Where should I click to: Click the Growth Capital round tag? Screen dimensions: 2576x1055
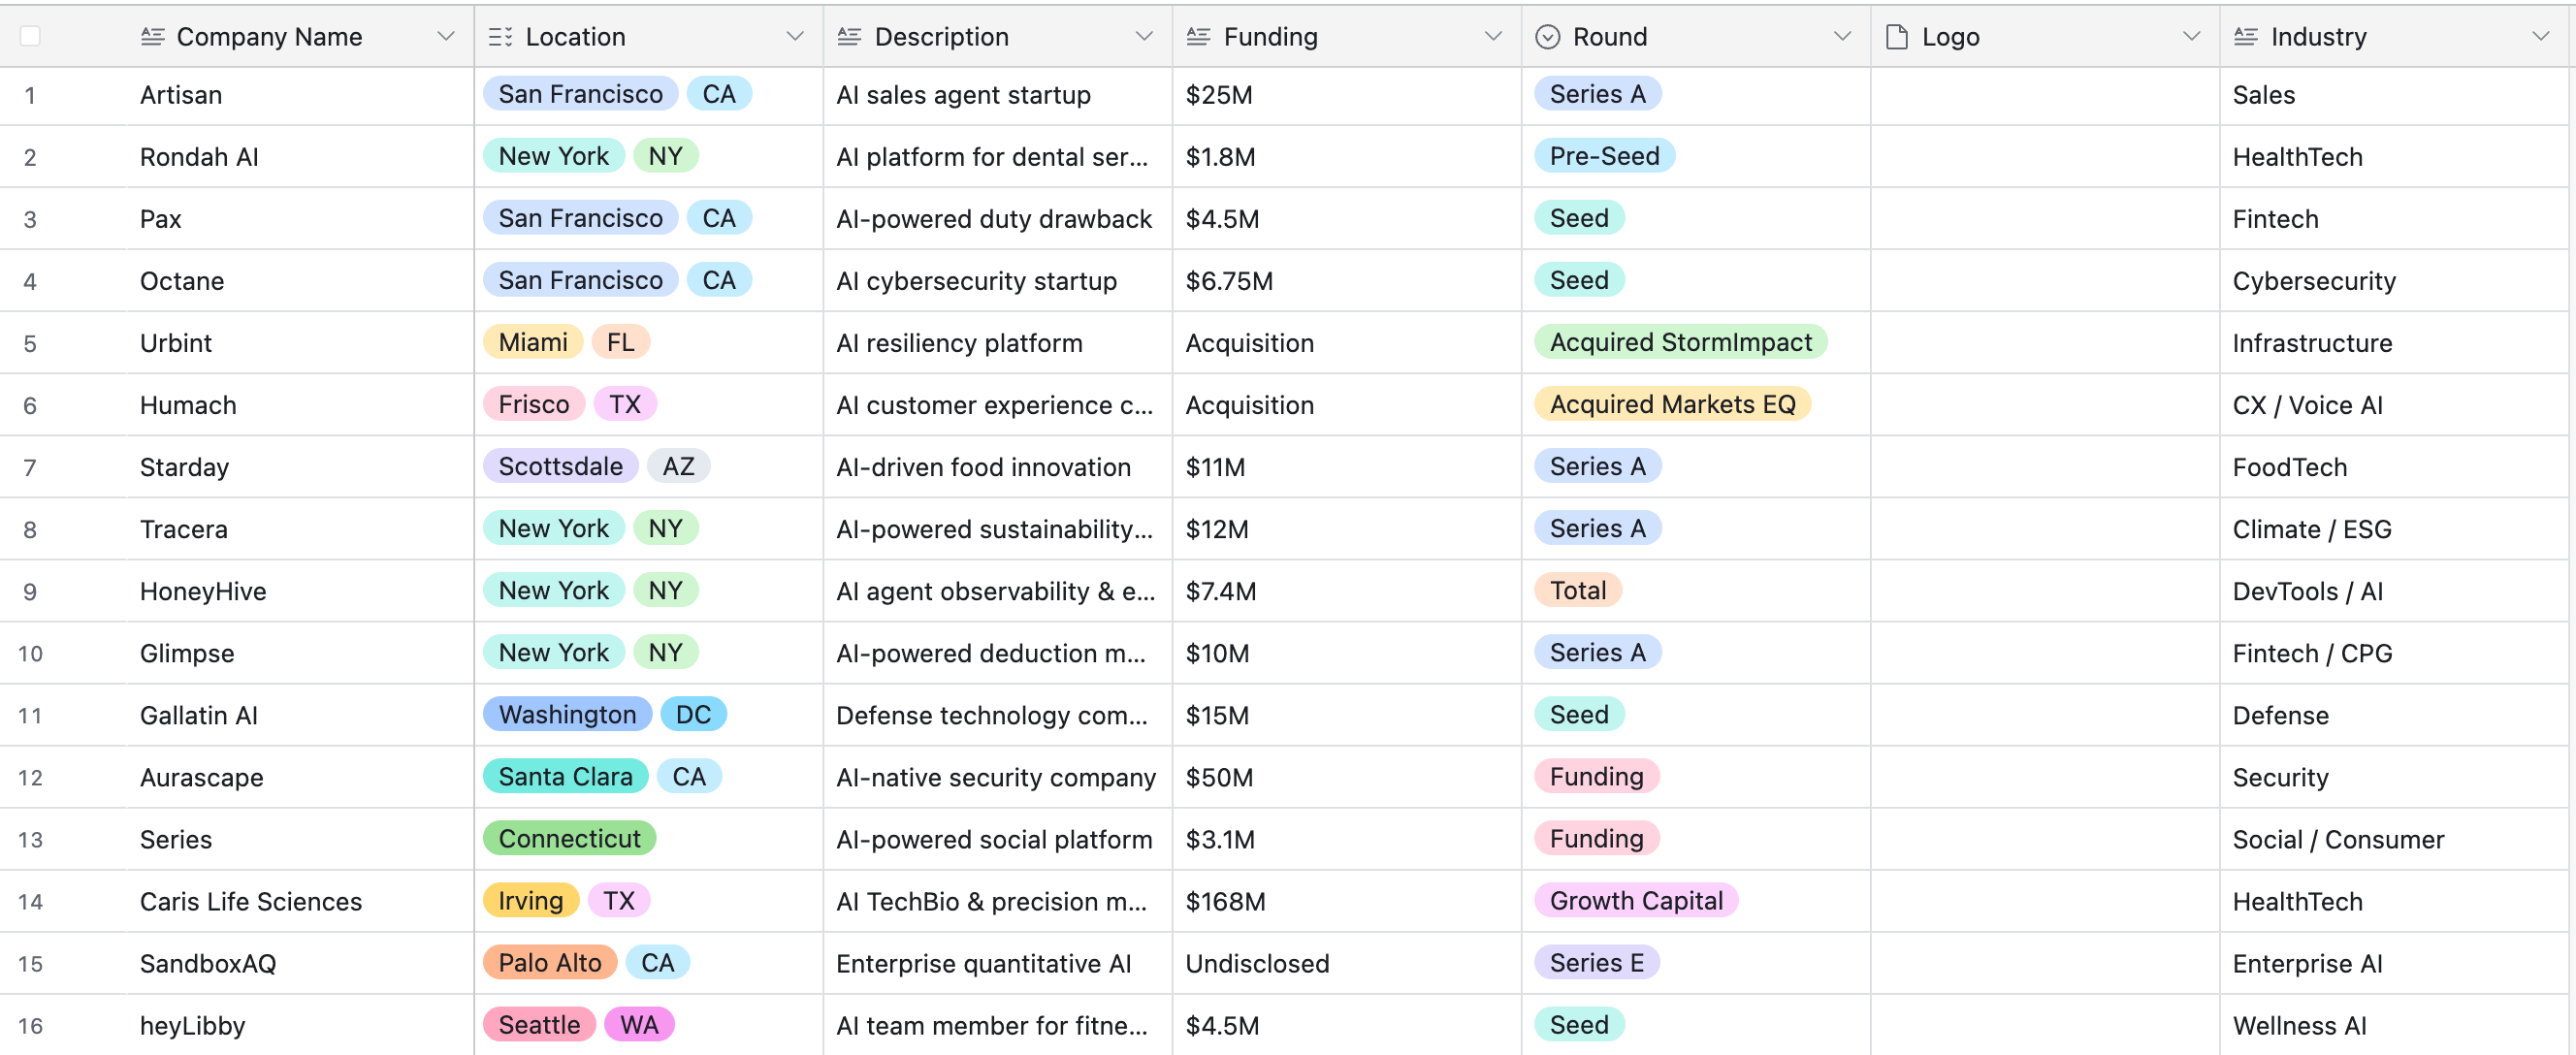tap(1636, 900)
